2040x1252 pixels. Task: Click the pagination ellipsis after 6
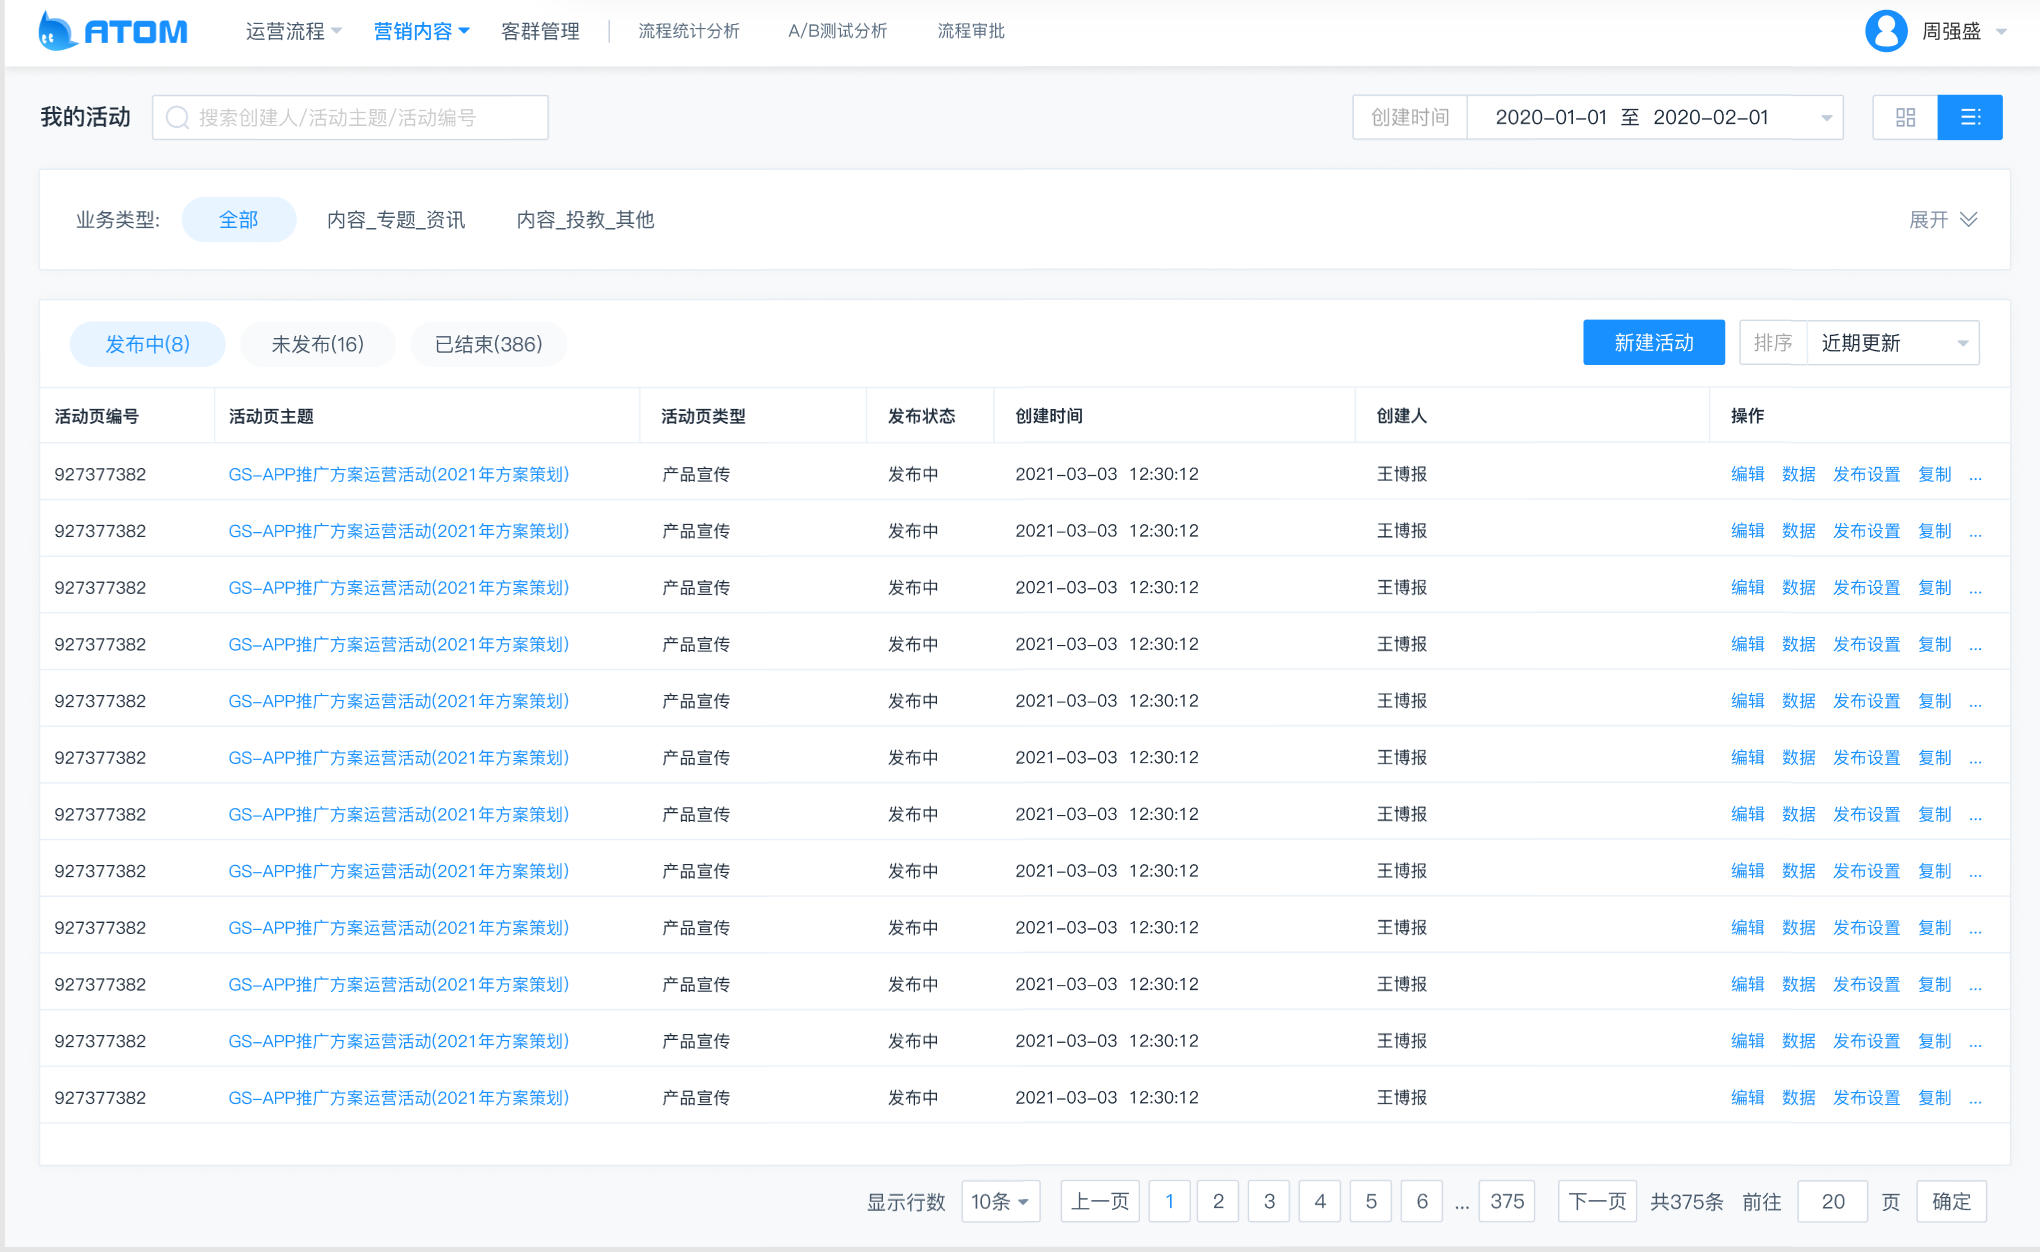[x=1461, y=1204]
